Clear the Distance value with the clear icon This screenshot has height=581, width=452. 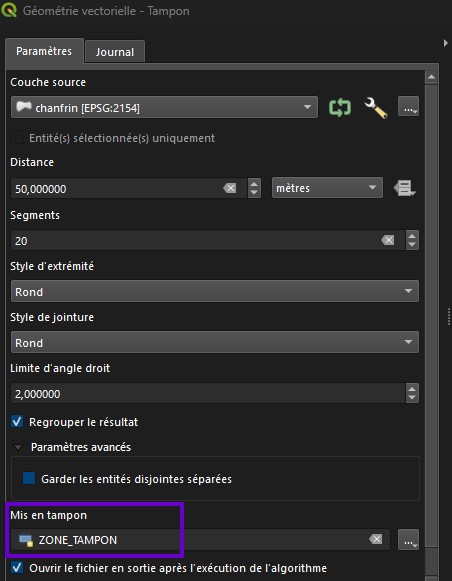[230, 188]
